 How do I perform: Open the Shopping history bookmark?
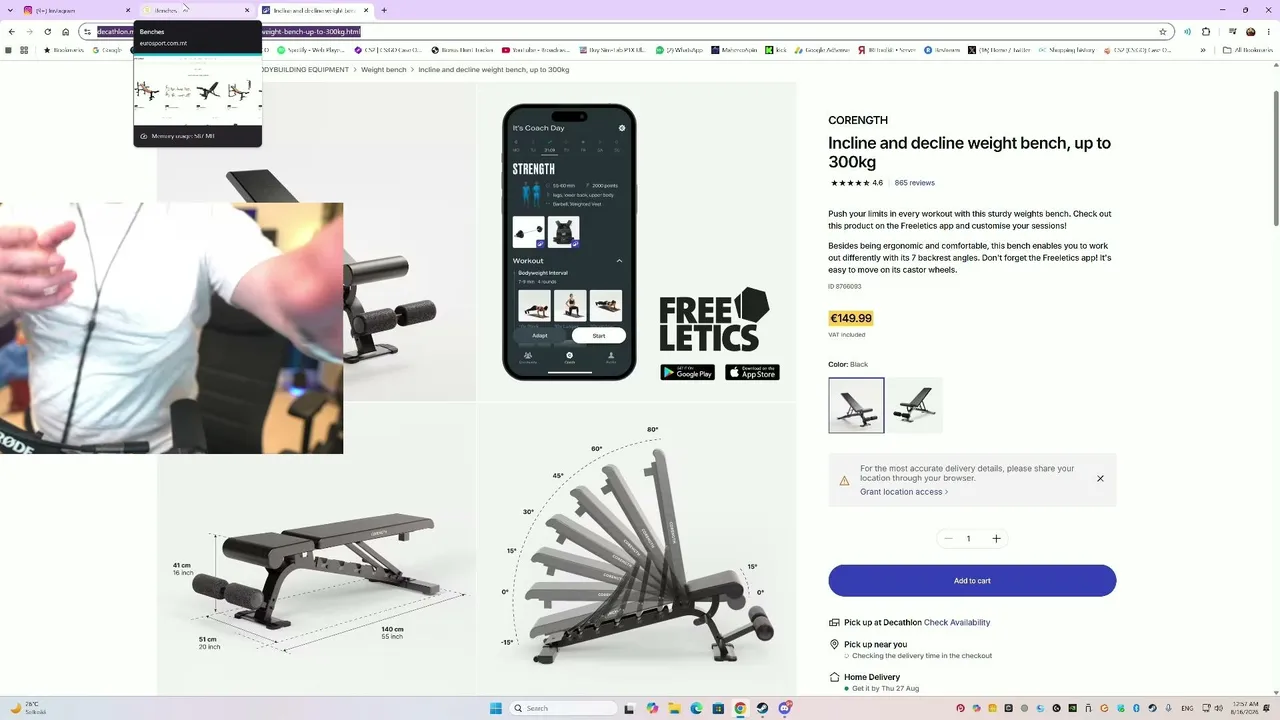[x=1066, y=49]
